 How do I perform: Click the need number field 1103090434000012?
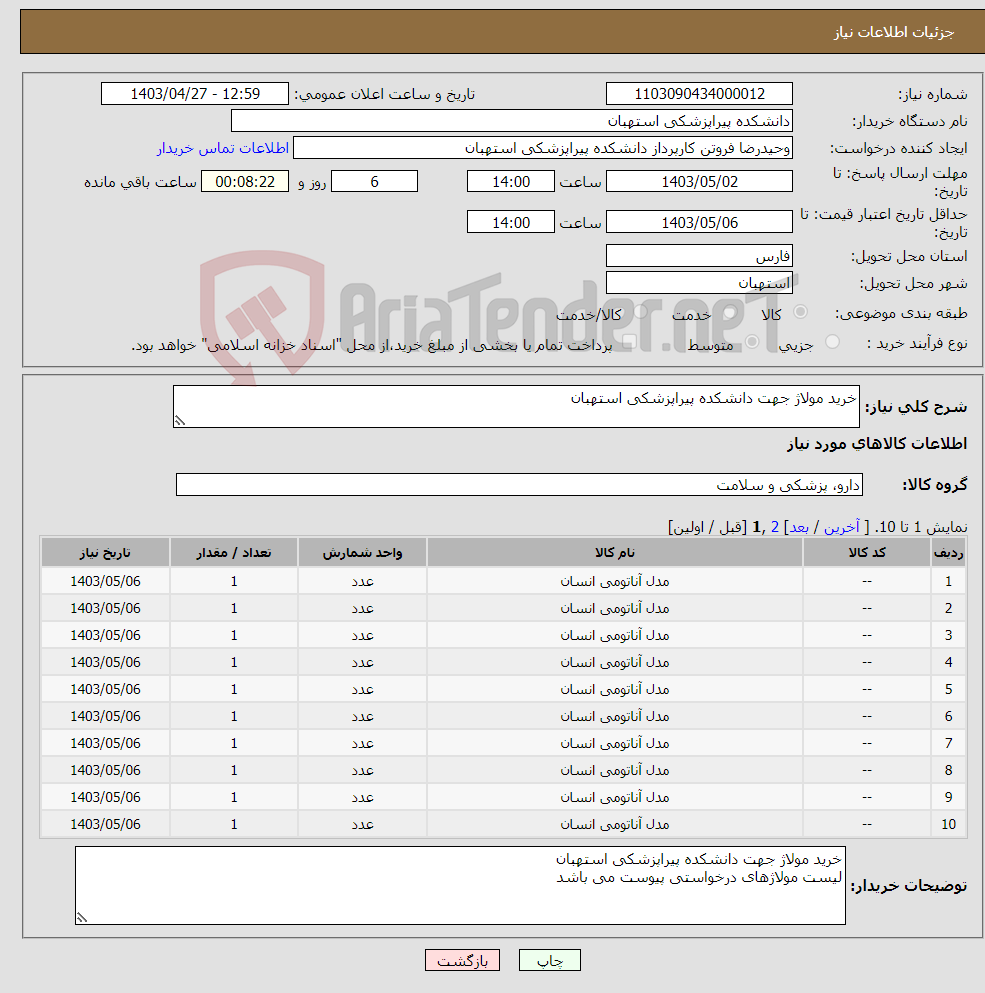(699, 94)
